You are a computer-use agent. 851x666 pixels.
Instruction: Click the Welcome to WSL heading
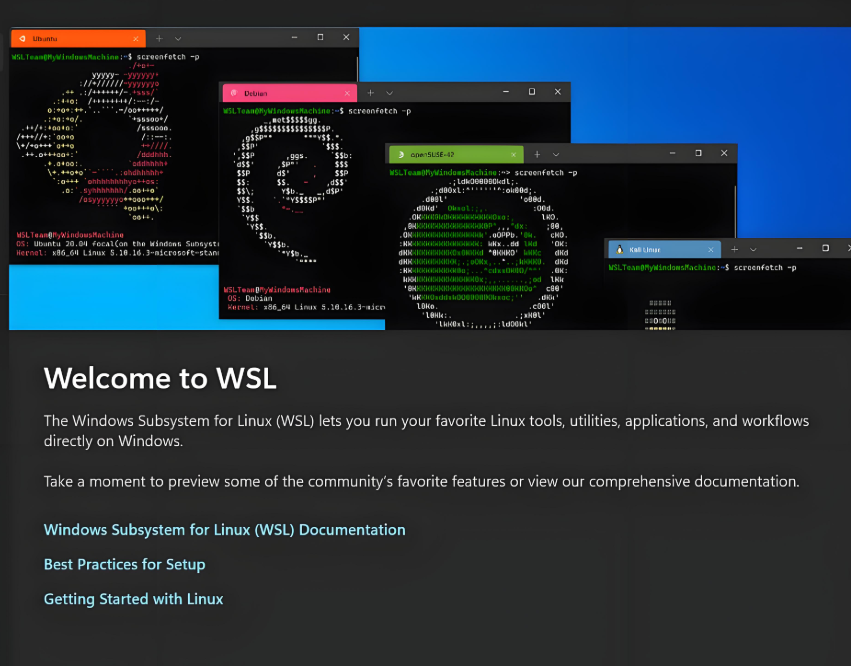point(160,378)
